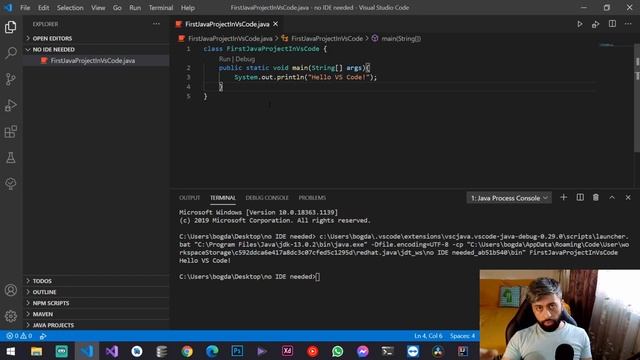640x360 pixels.
Task: Split the terminal panel
Action: pos(580,198)
